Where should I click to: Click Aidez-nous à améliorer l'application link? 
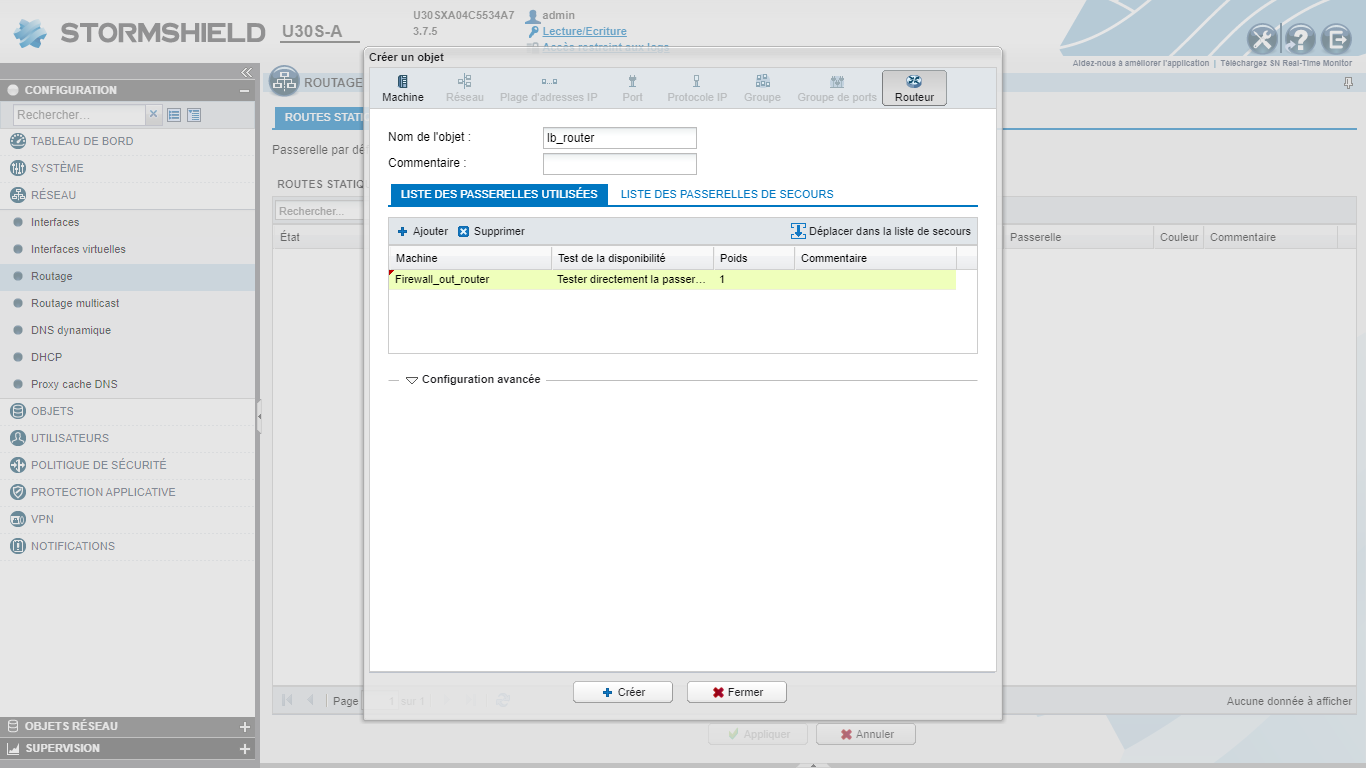1141,63
